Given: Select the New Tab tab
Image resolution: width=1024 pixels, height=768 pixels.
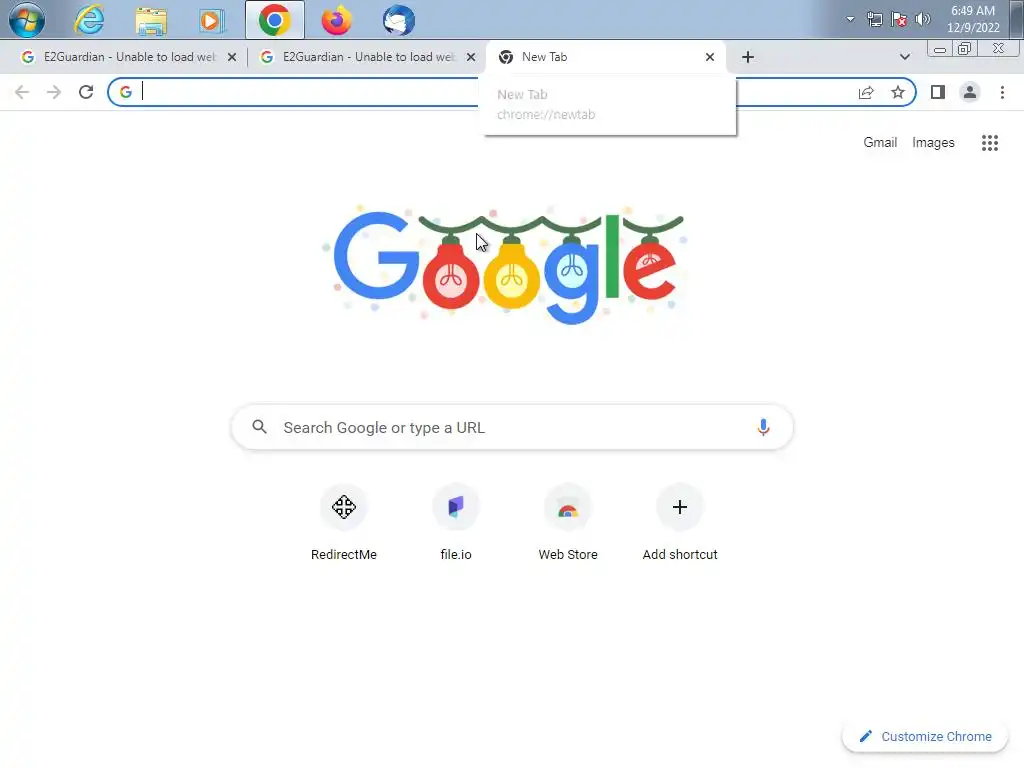Looking at the screenshot, I should [x=604, y=57].
